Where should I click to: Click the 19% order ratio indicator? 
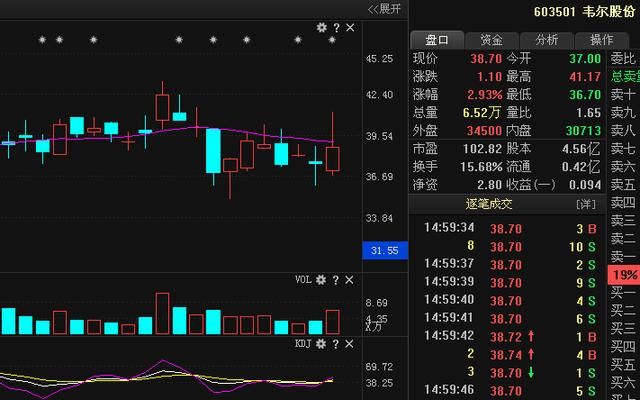coord(624,275)
